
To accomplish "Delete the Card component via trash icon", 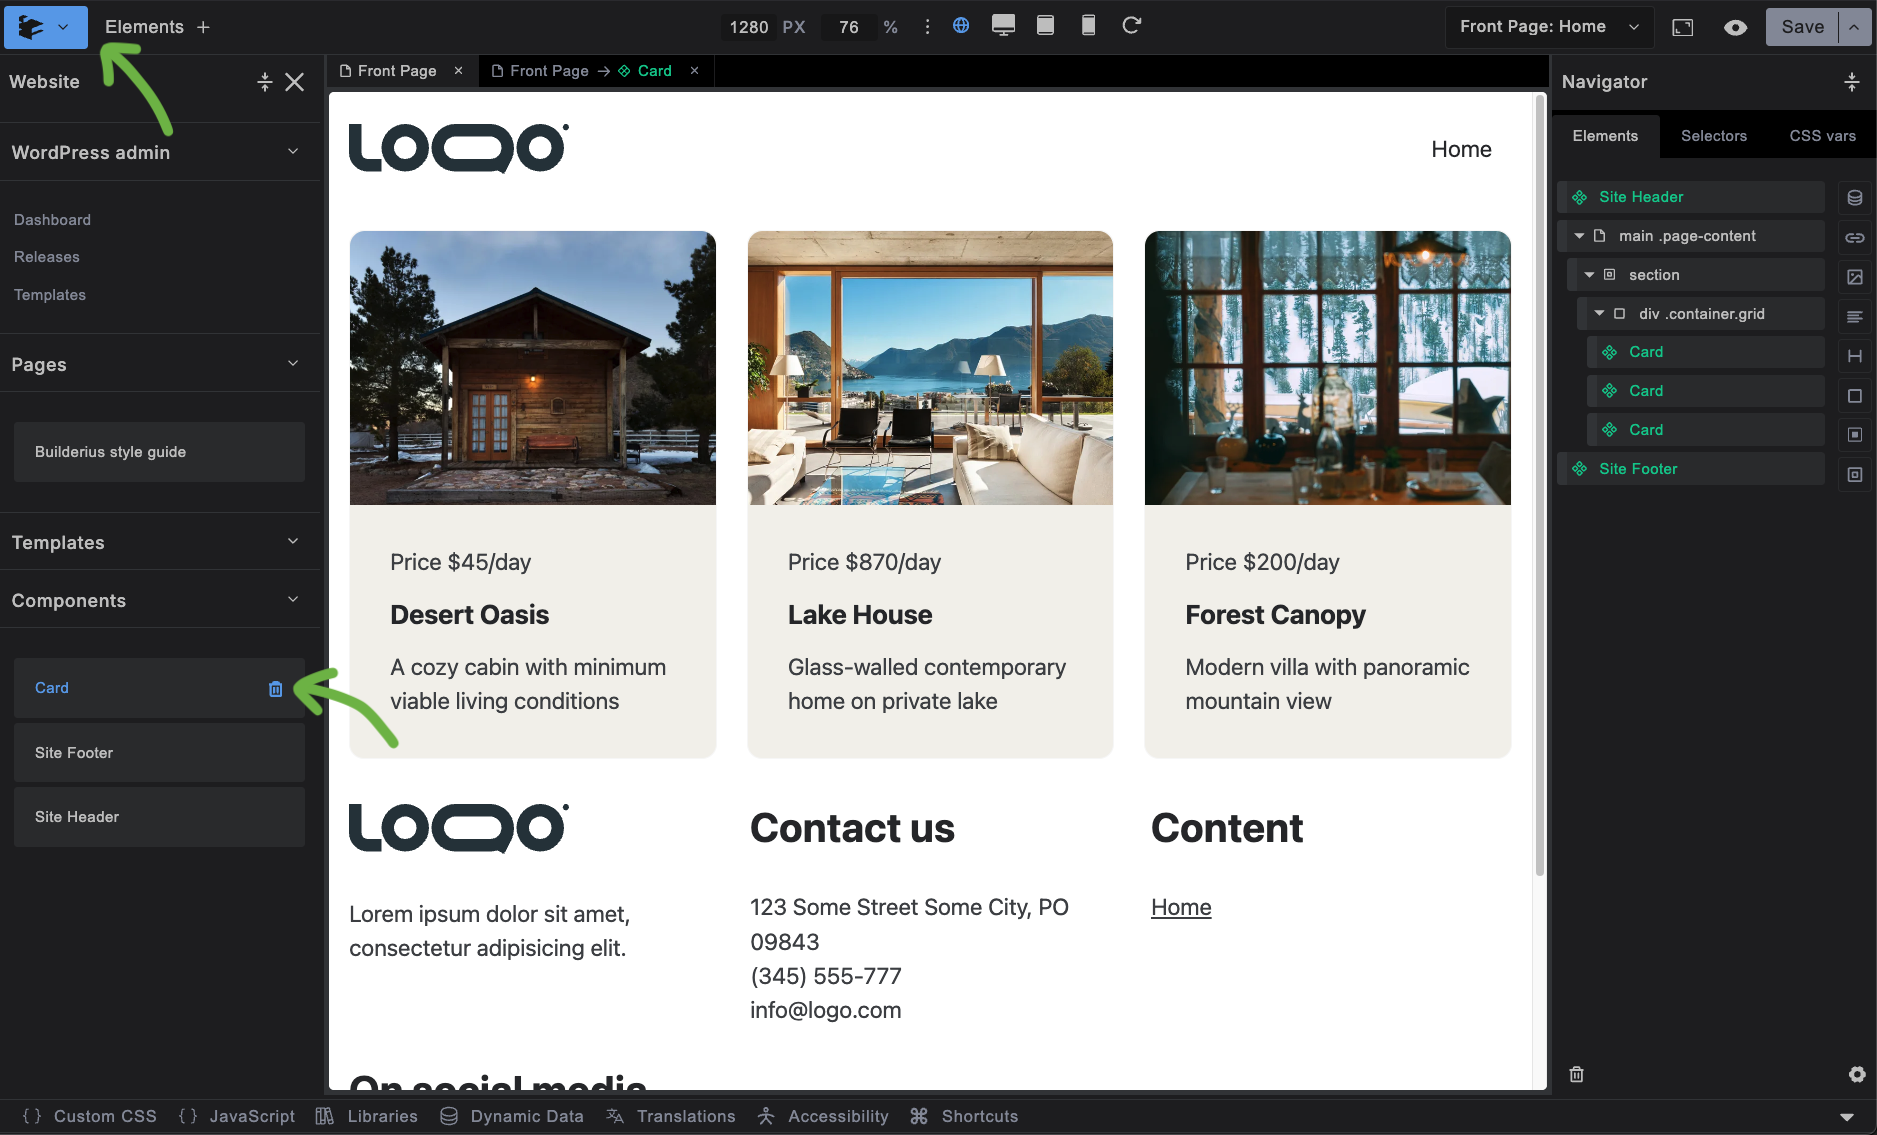I will coord(275,688).
